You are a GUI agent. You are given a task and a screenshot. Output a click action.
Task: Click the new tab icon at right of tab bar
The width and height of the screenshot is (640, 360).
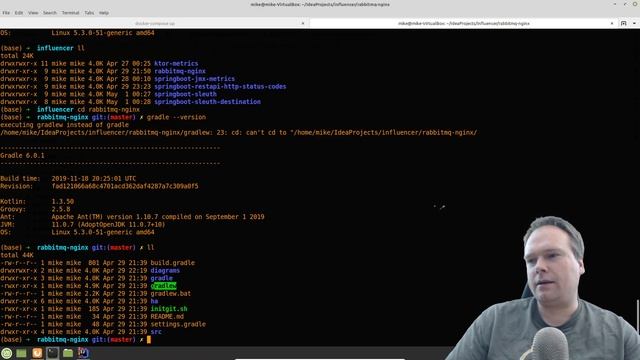[x=623, y=23]
